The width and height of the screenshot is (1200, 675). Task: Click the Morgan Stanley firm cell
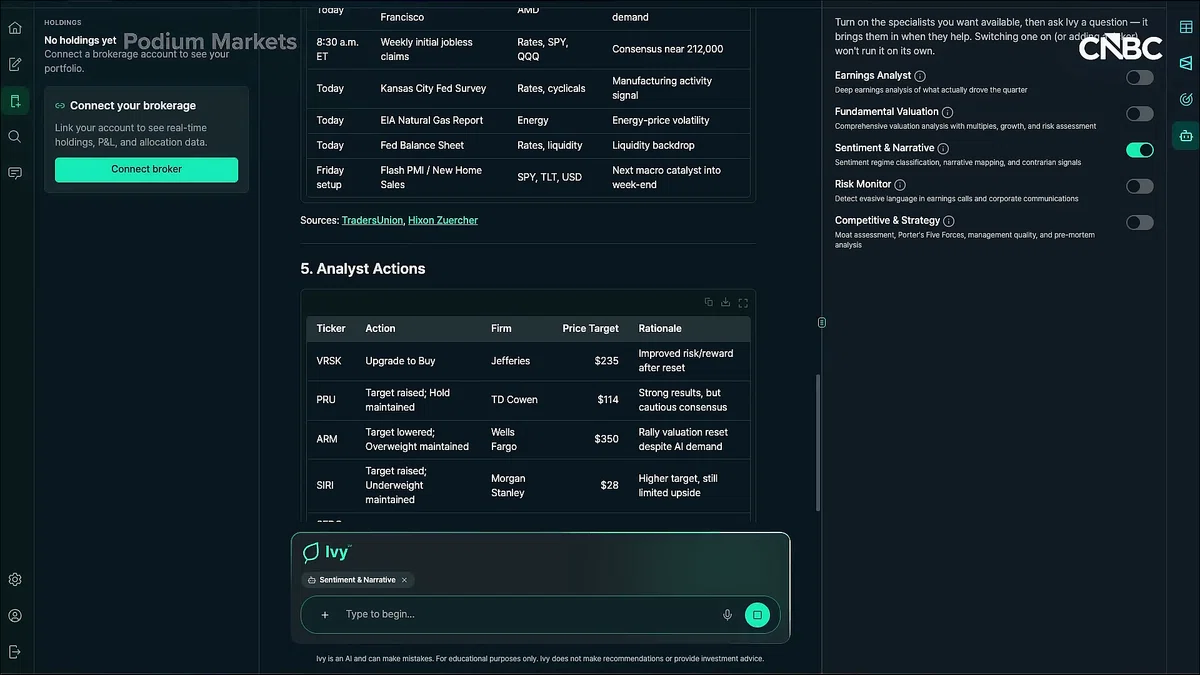[508, 485]
